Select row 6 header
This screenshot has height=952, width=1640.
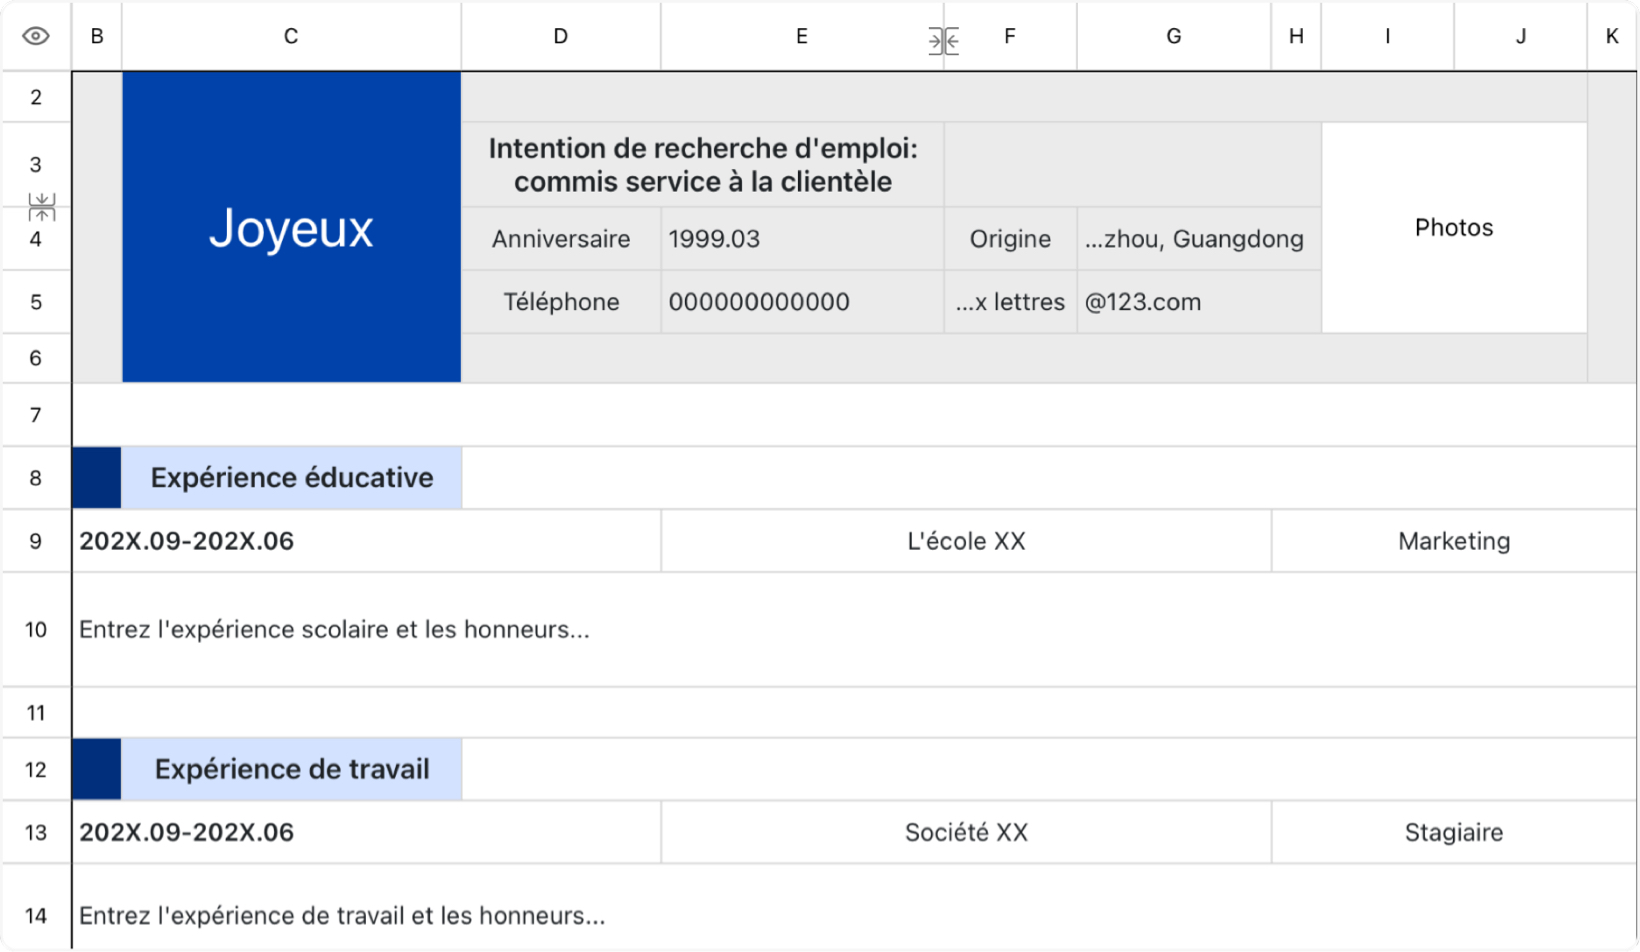[x=36, y=358]
